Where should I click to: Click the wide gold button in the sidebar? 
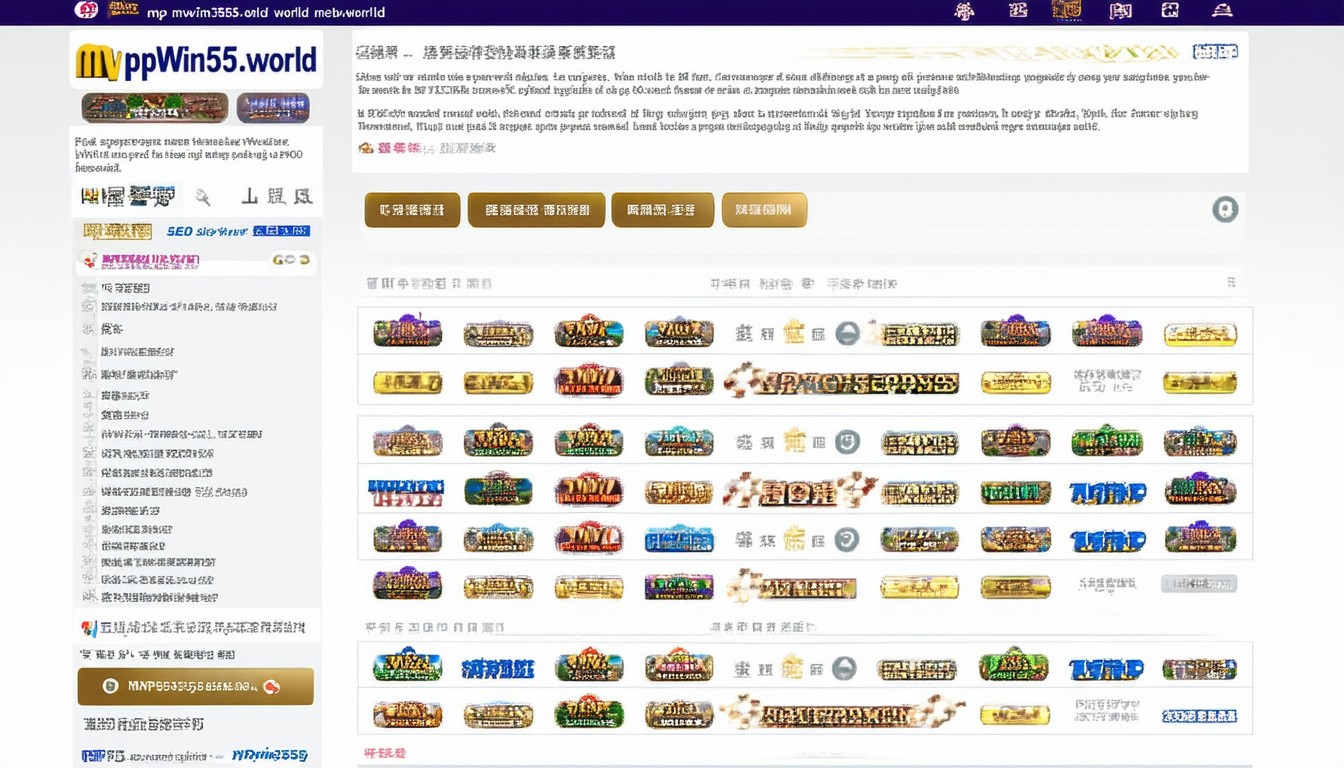[x=196, y=687]
